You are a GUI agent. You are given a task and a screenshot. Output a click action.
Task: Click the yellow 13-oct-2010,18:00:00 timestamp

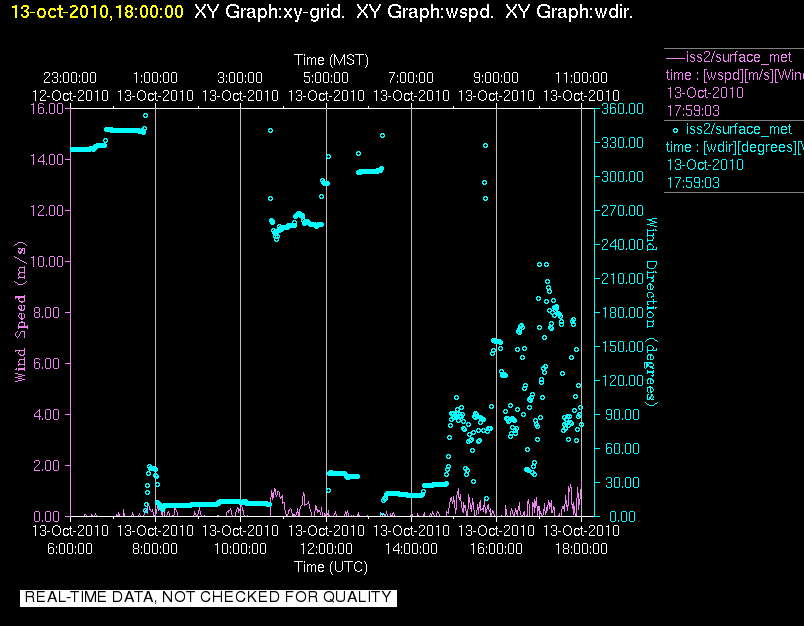[97, 12]
